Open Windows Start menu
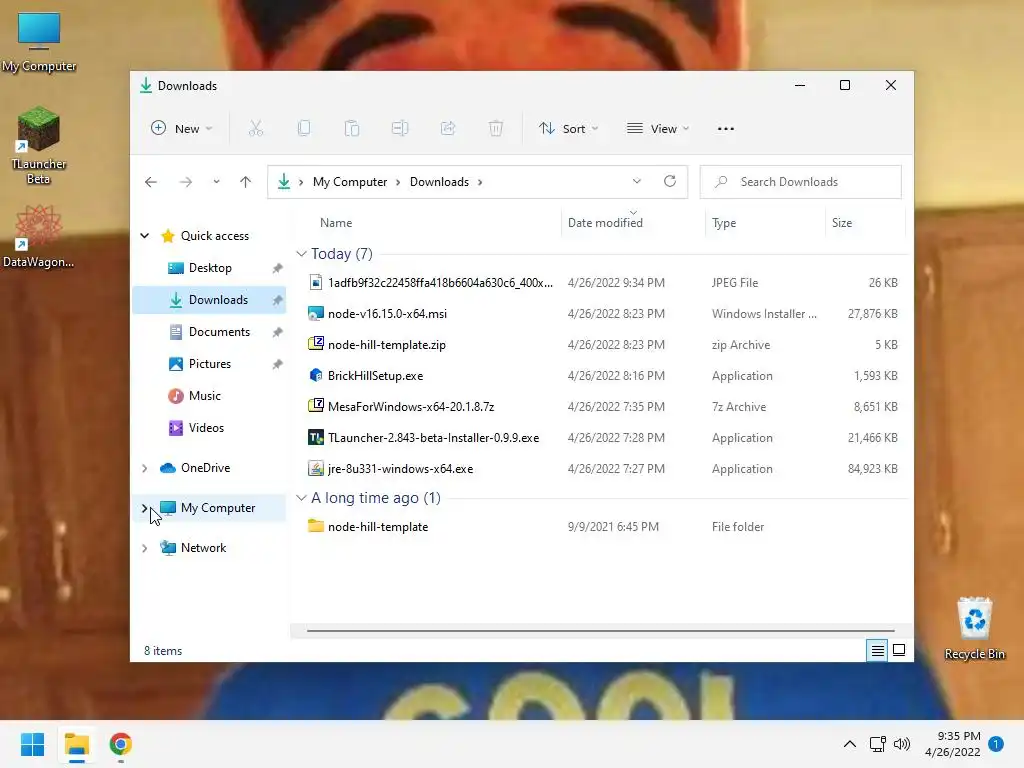The height and width of the screenshot is (768, 1024). (x=33, y=744)
